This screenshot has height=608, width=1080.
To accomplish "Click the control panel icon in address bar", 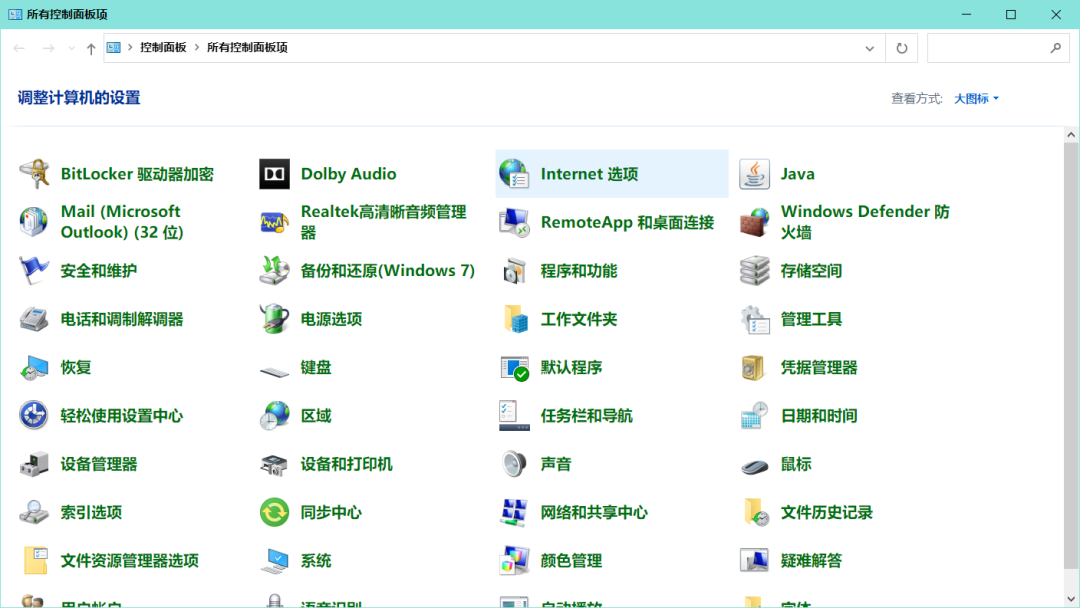I will [x=114, y=48].
